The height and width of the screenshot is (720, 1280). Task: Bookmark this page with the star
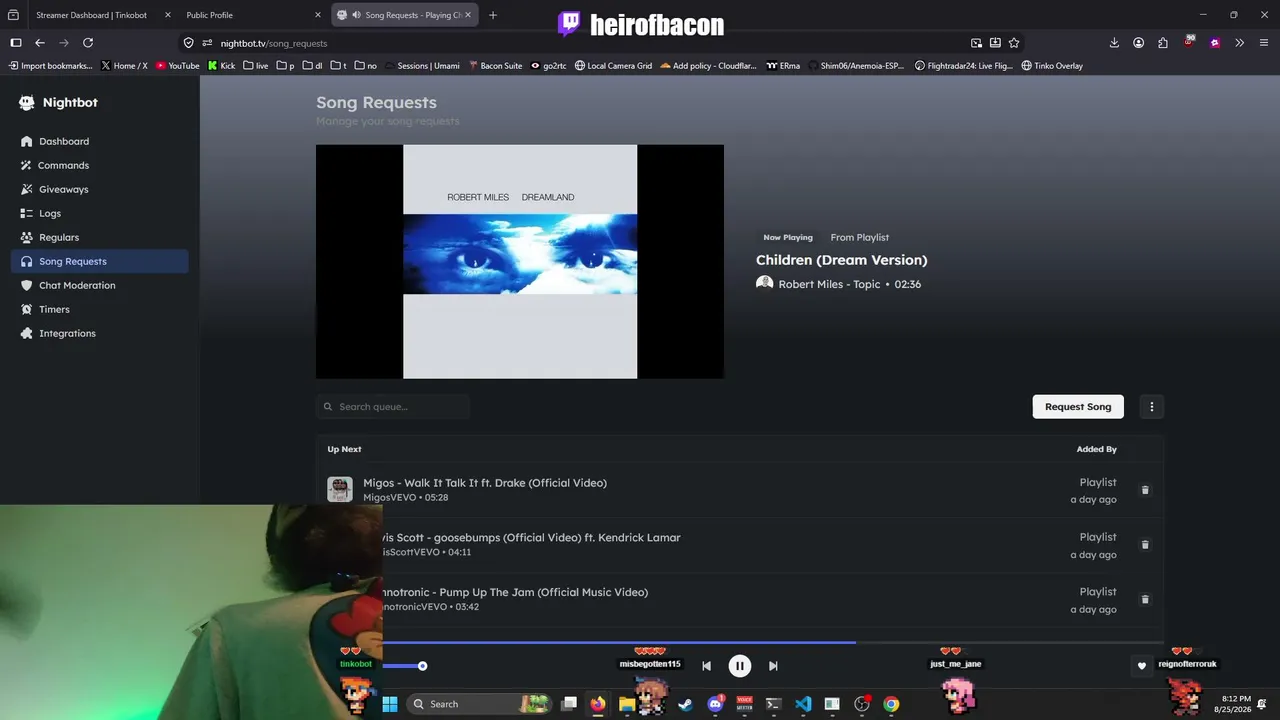(1014, 43)
